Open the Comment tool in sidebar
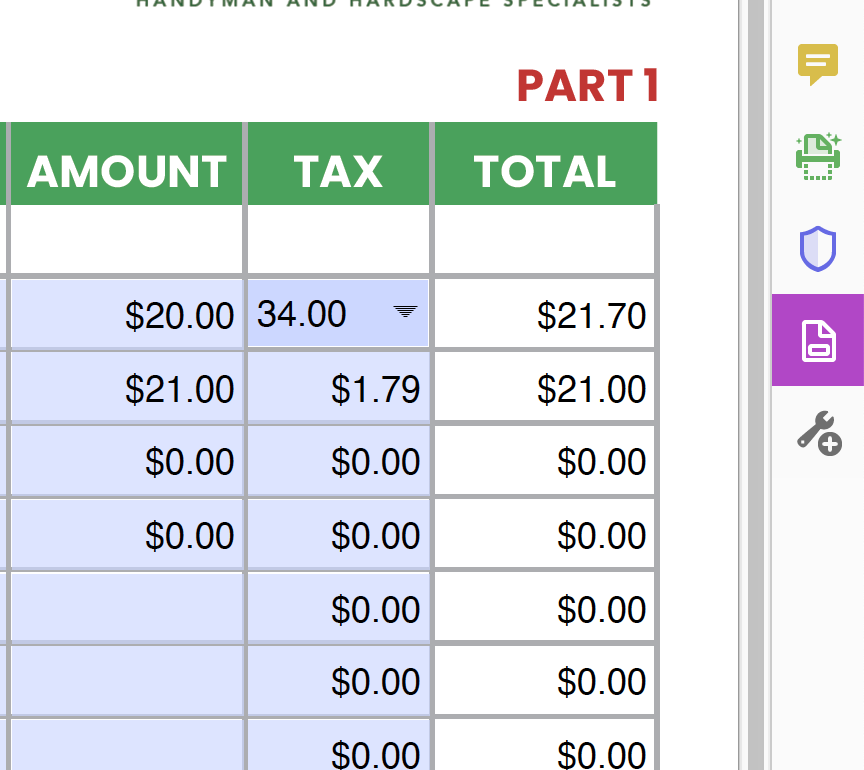Viewport: 864px width, 770px height. tap(817, 65)
